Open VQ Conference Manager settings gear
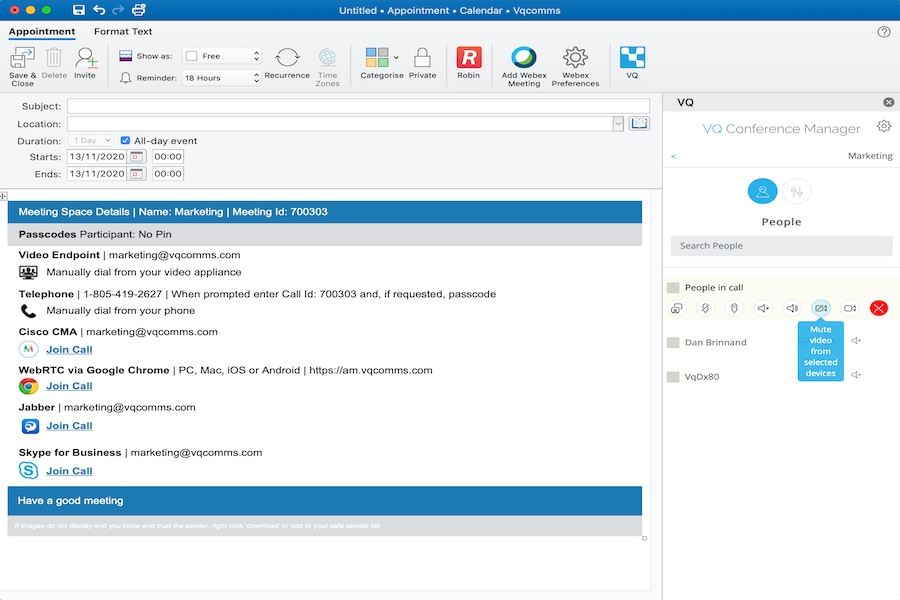 (x=884, y=126)
